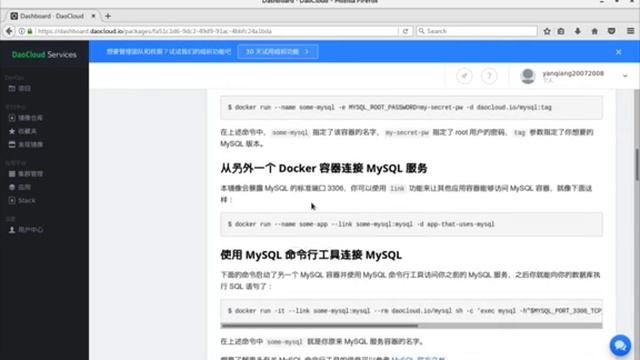Click the inline 'tag' code word
The image size is (640, 360).
[519, 133]
